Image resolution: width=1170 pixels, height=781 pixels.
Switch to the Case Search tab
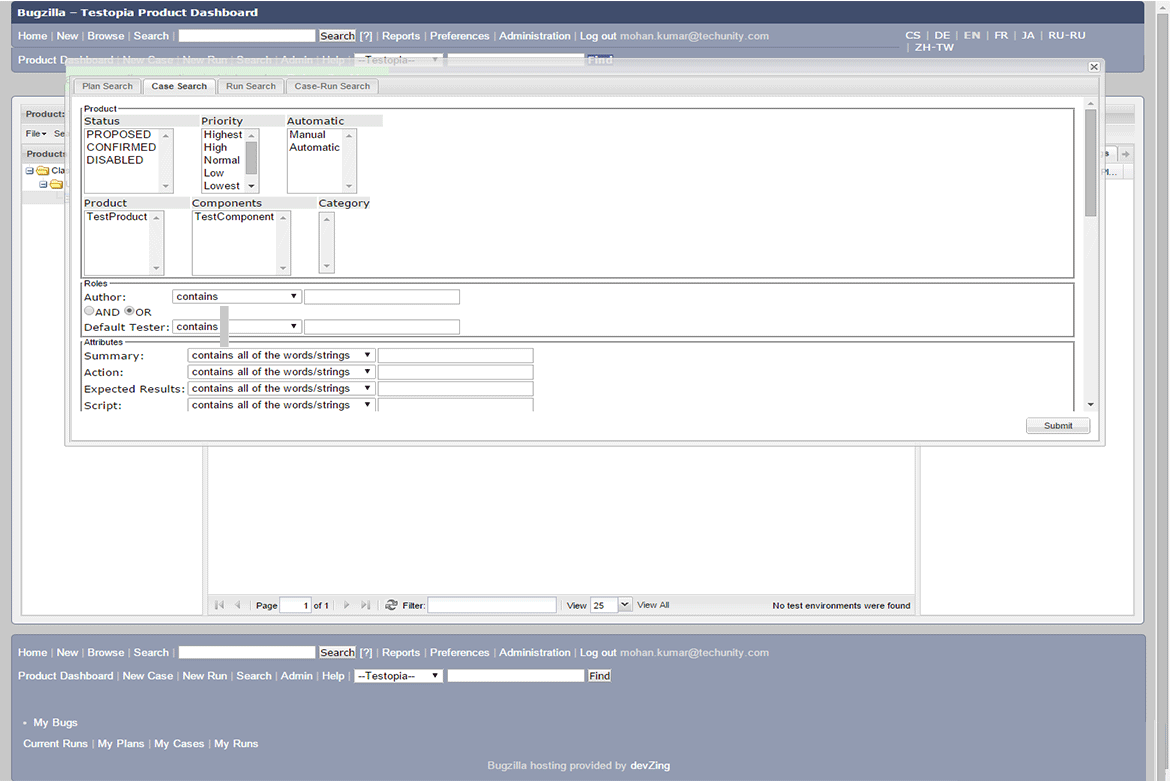pyautogui.click(x=179, y=87)
